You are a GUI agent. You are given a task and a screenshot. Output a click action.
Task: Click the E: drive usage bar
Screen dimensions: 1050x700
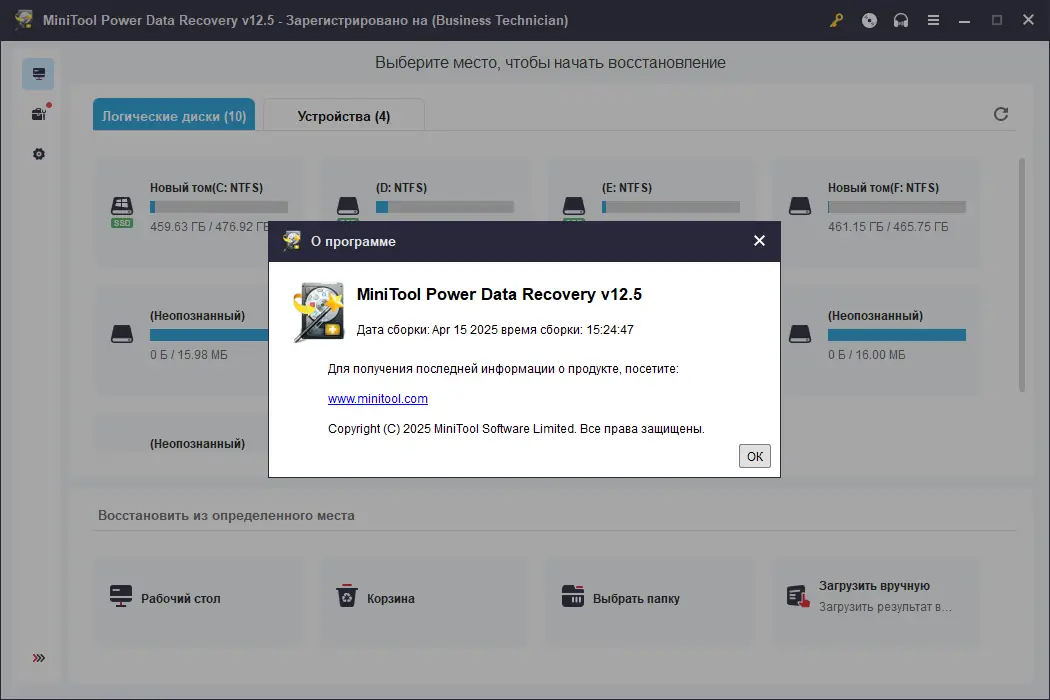(671, 207)
